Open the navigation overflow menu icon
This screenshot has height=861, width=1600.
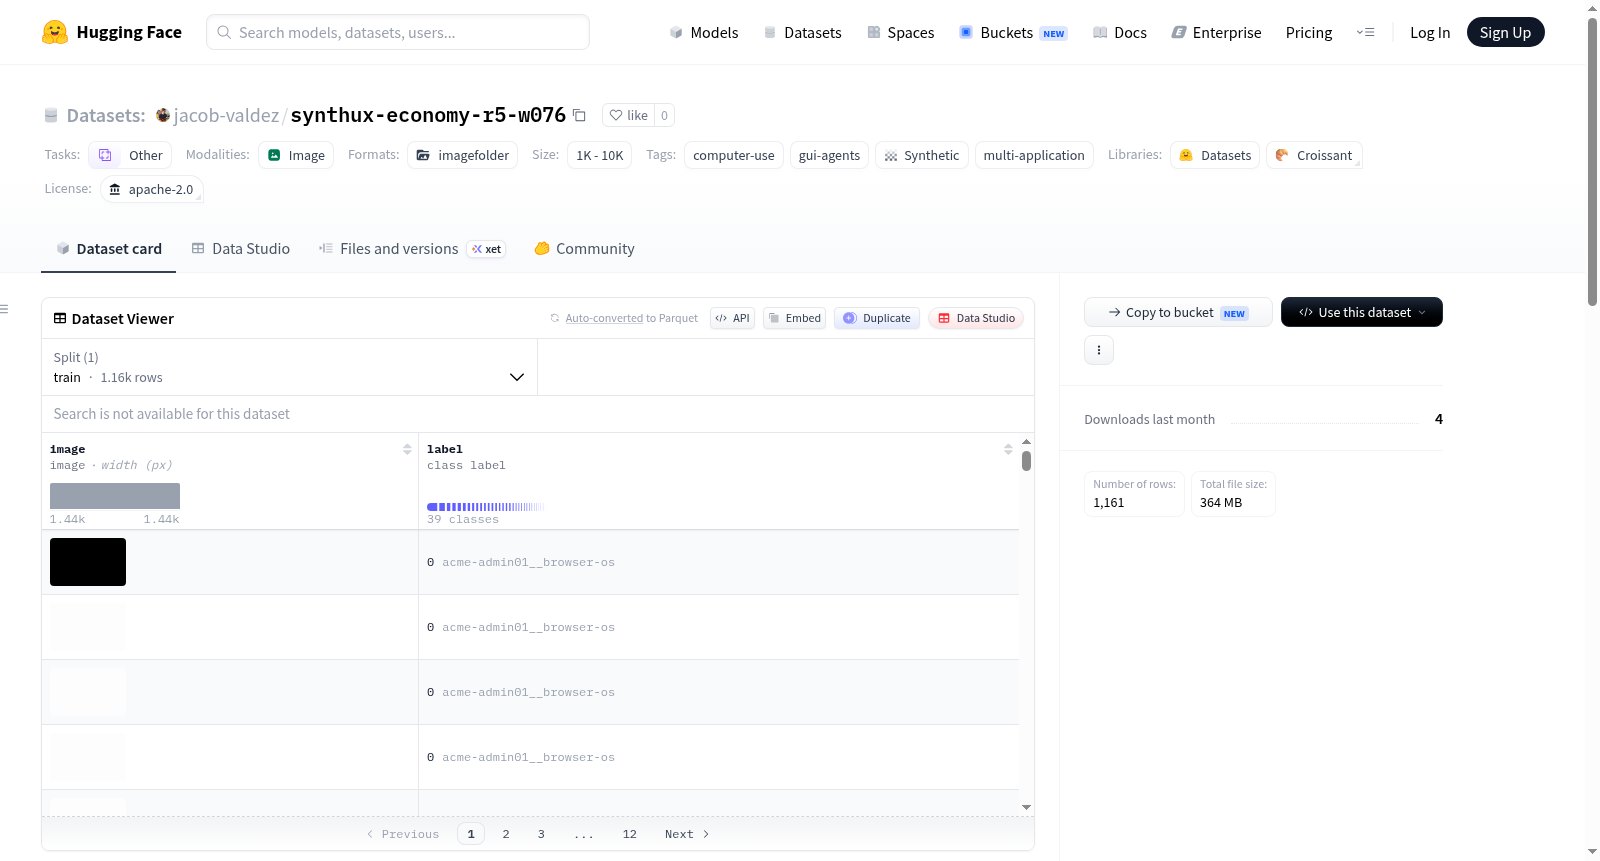1365,32
